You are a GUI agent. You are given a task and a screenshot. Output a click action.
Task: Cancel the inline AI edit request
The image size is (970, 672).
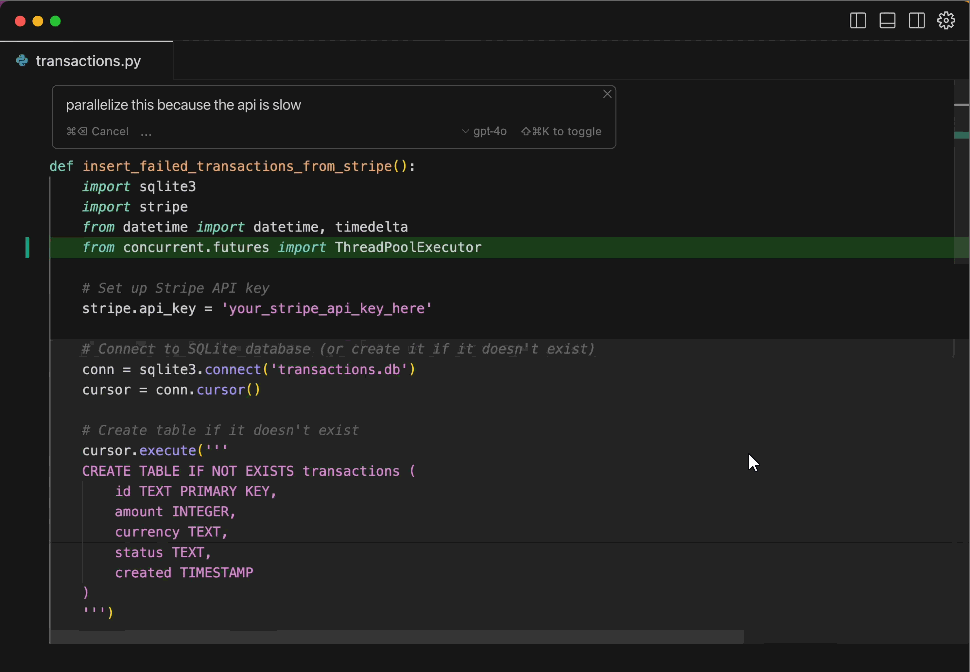tap(97, 131)
